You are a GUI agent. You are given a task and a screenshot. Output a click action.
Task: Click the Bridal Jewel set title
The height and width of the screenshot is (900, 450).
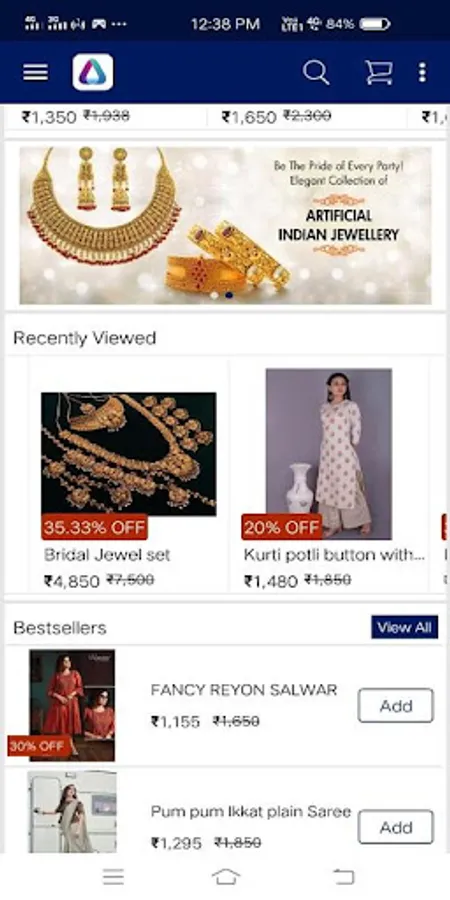pyautogui.click(x=107, y=555)
